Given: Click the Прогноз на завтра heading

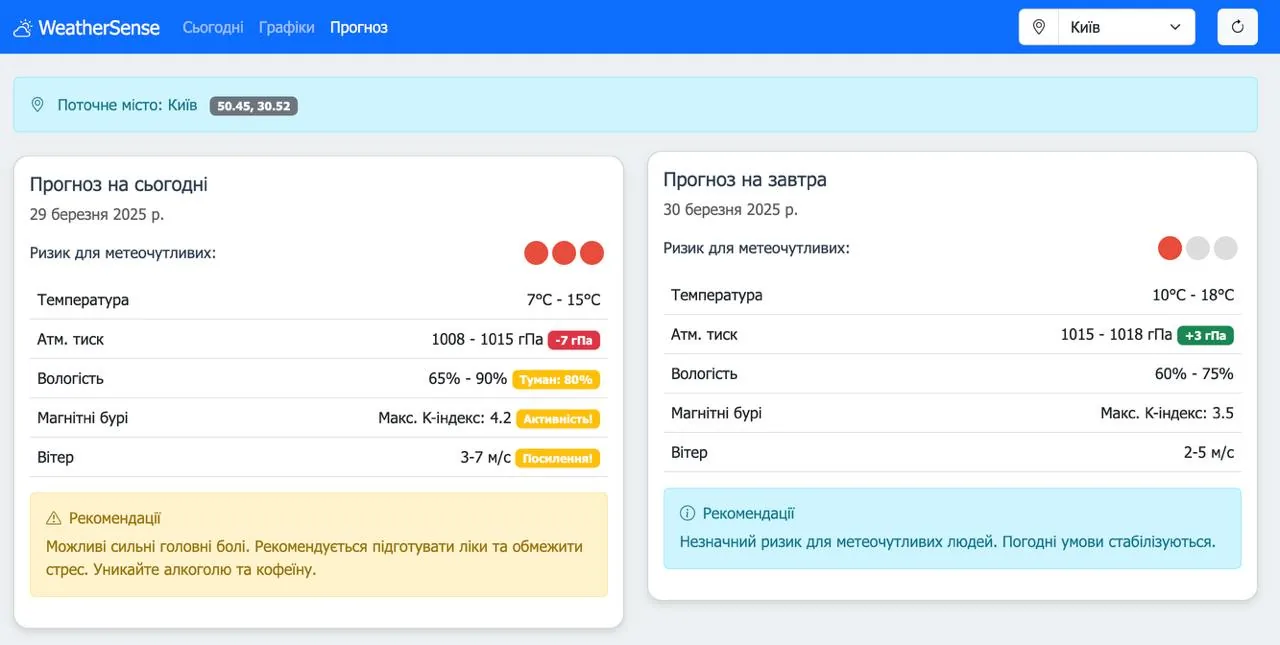Looking at the screenshot, I should click(745, 180).
